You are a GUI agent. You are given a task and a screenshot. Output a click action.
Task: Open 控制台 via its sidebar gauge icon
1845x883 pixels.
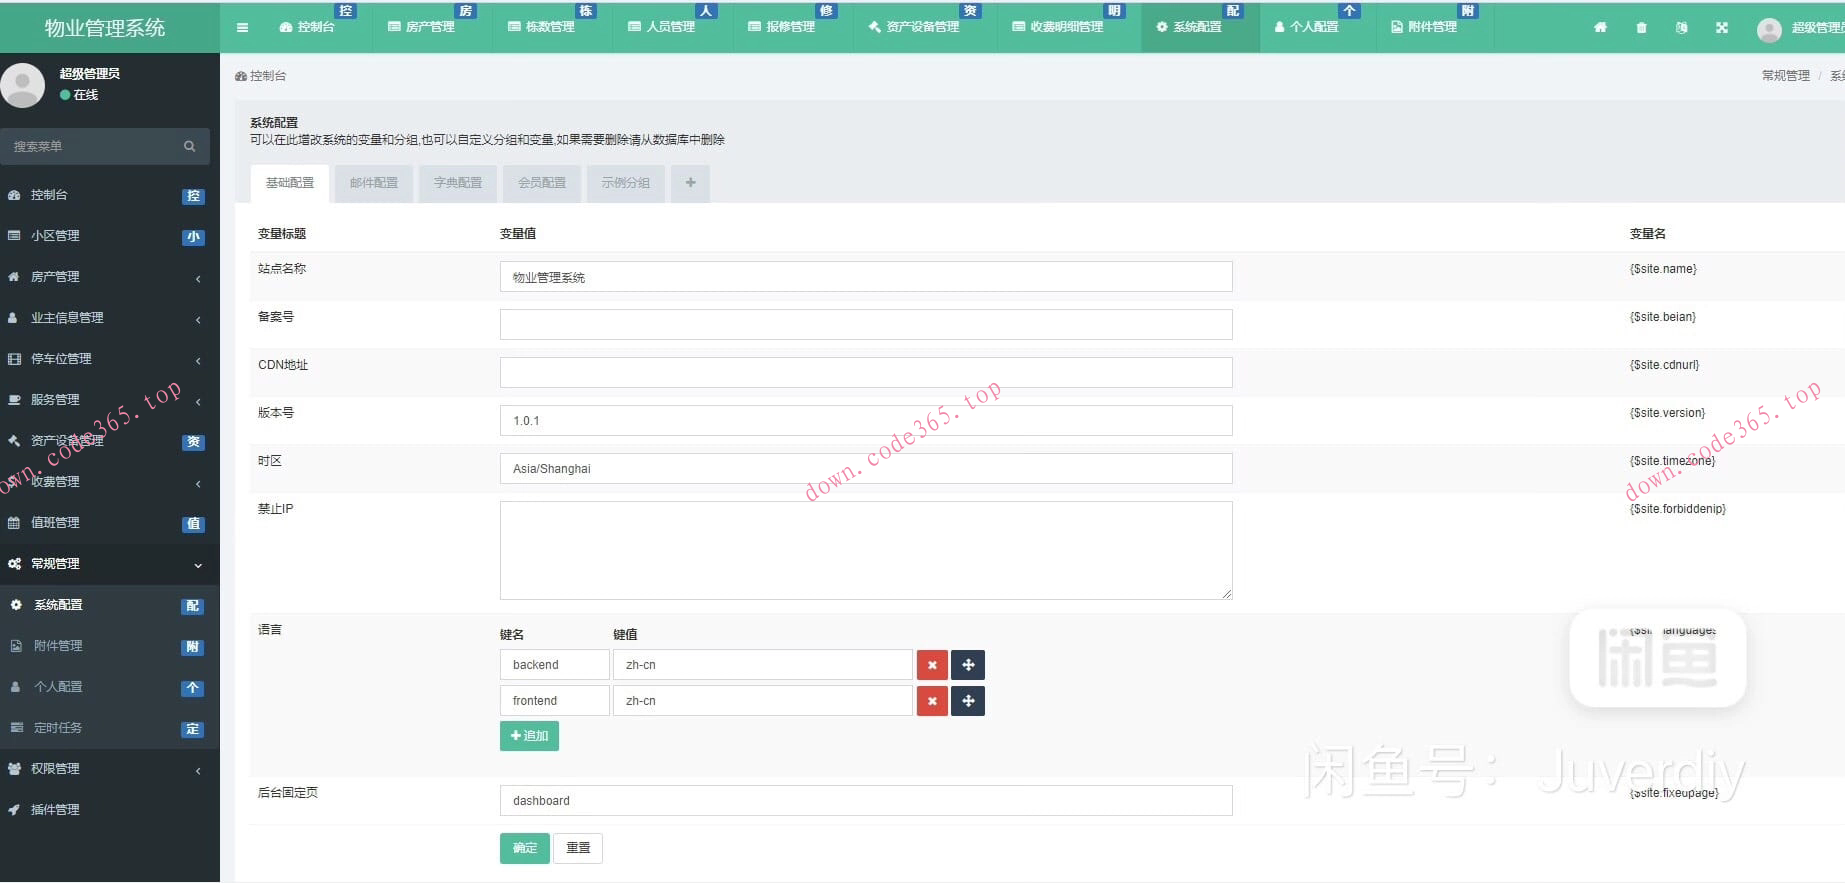tap(14, 195)
